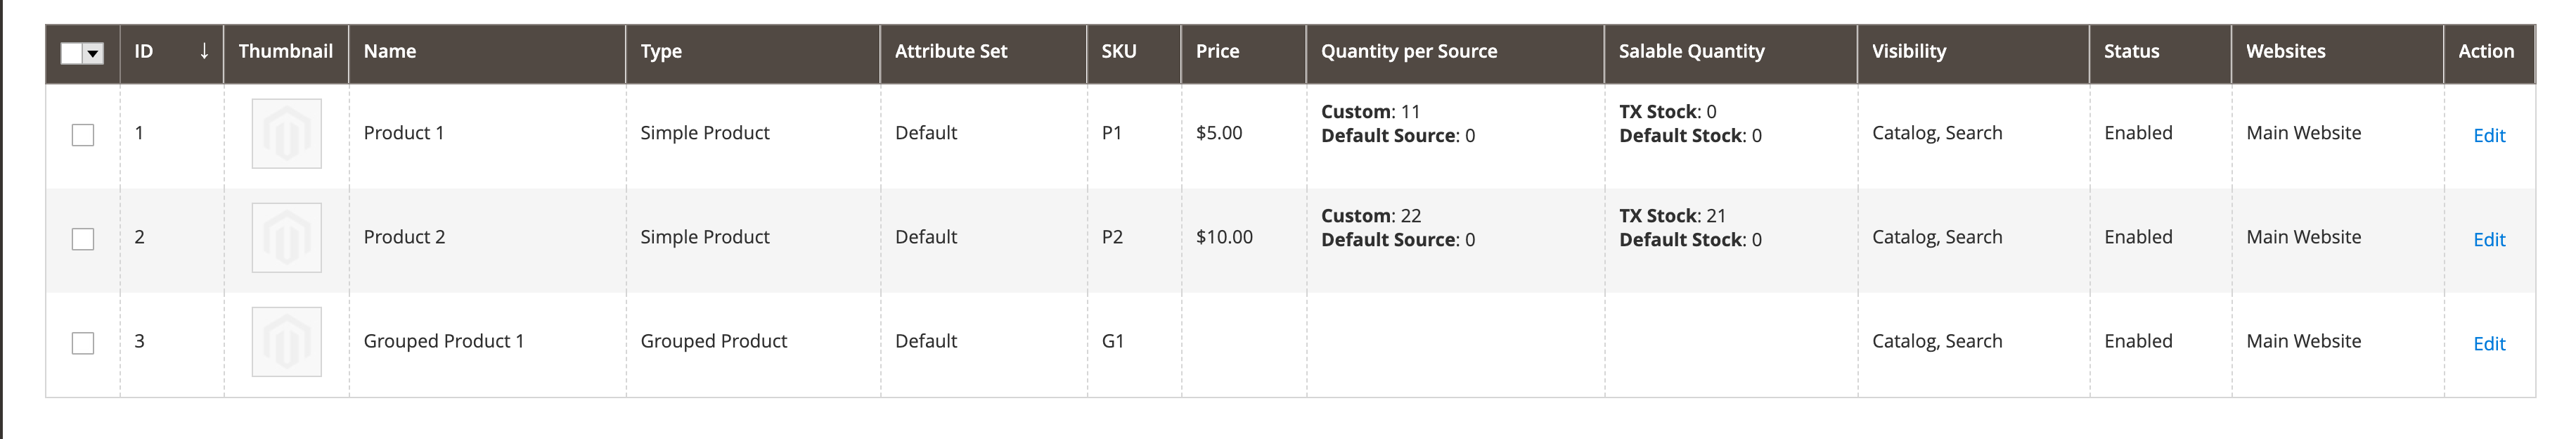Click the Salable Quantity column header
This screenshot has width=2576, height=439.
tap(1691, 51)
